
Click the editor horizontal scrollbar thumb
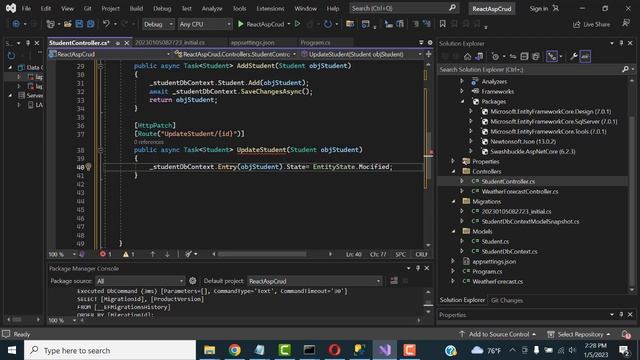(262, 254)
